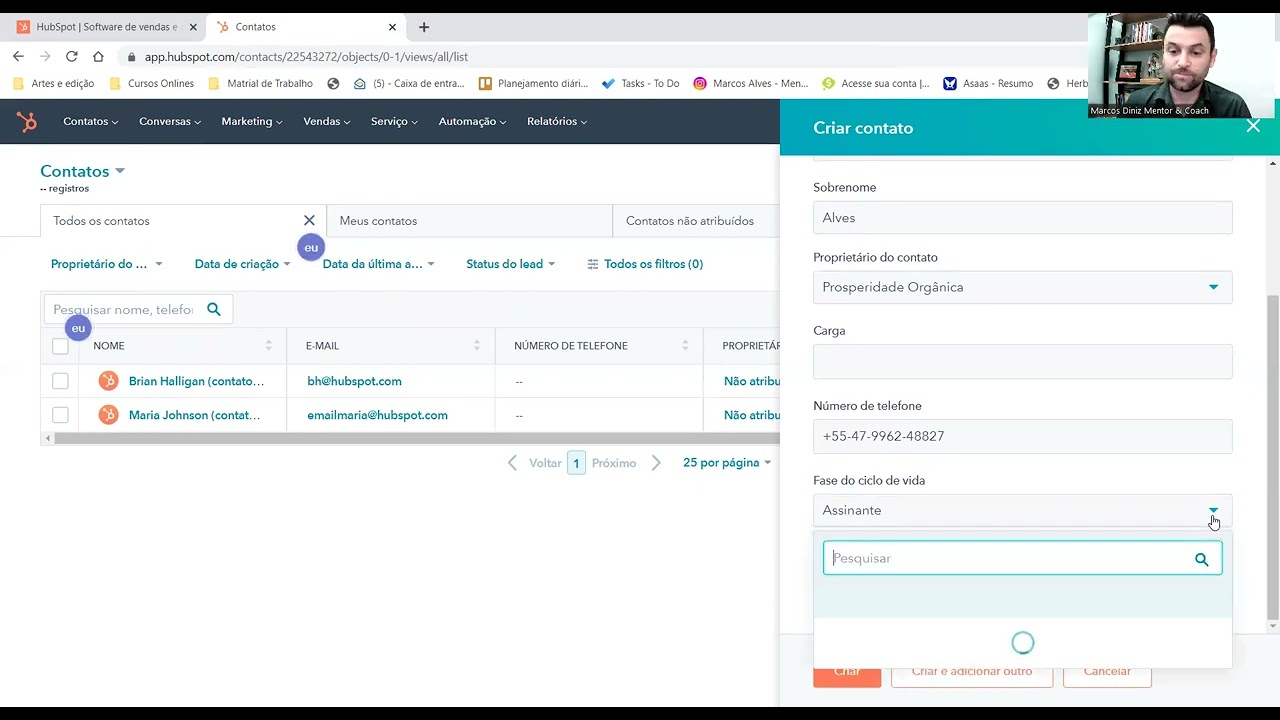Click Brian Halligan's HubSpot avatar icon
This screenshot has height=720, width=1280.
coord(108,381)
